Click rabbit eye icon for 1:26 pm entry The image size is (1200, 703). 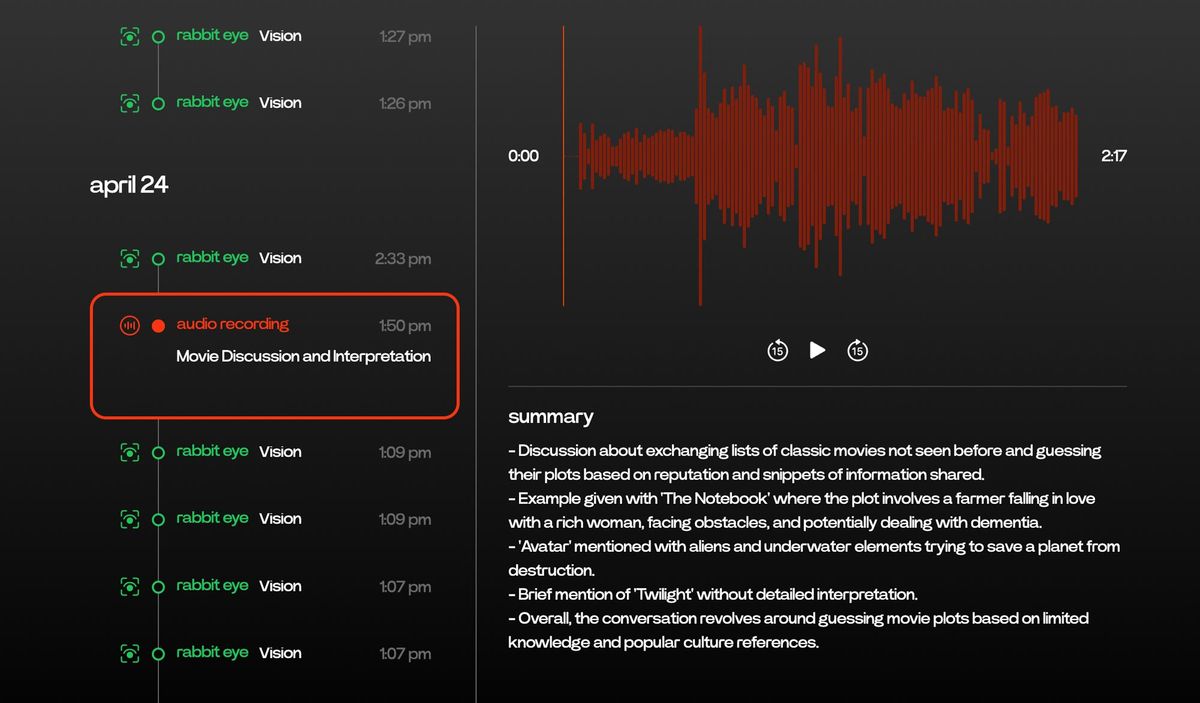click(129, 103)
